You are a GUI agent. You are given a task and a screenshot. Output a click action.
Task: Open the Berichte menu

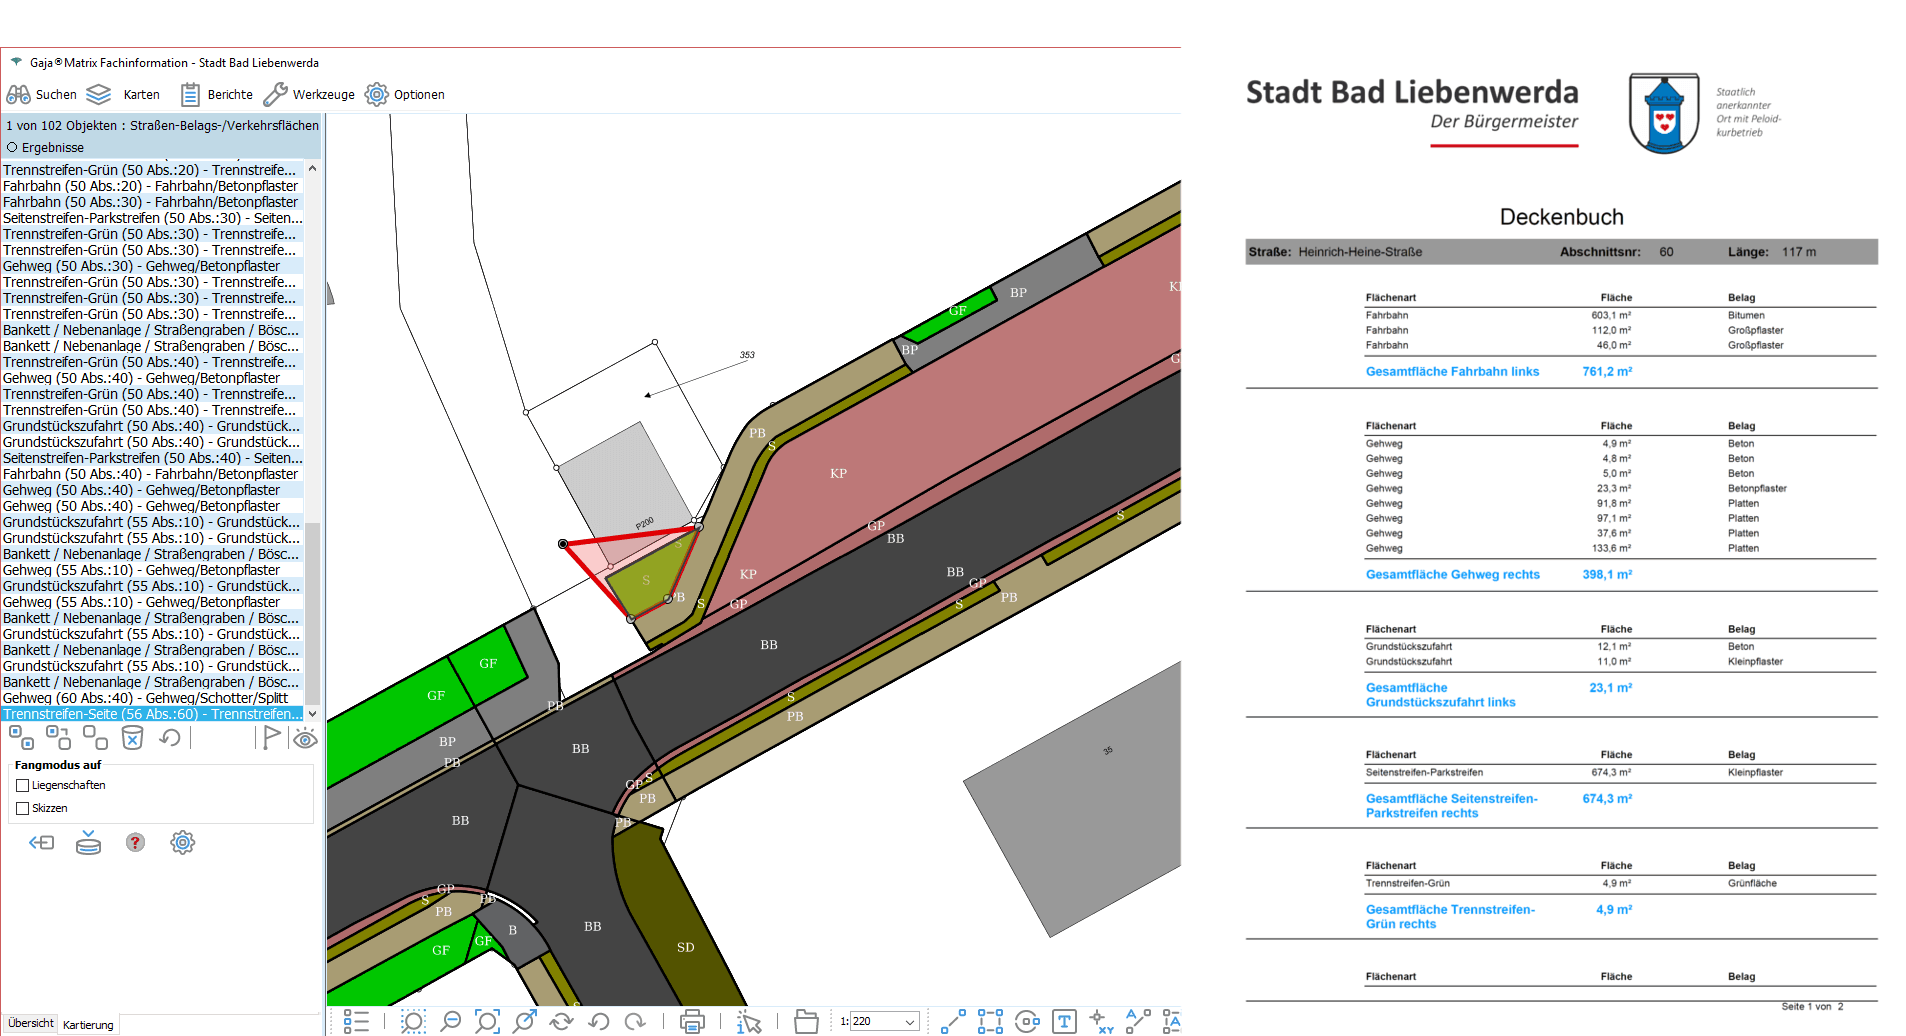[x=217, y=95]
